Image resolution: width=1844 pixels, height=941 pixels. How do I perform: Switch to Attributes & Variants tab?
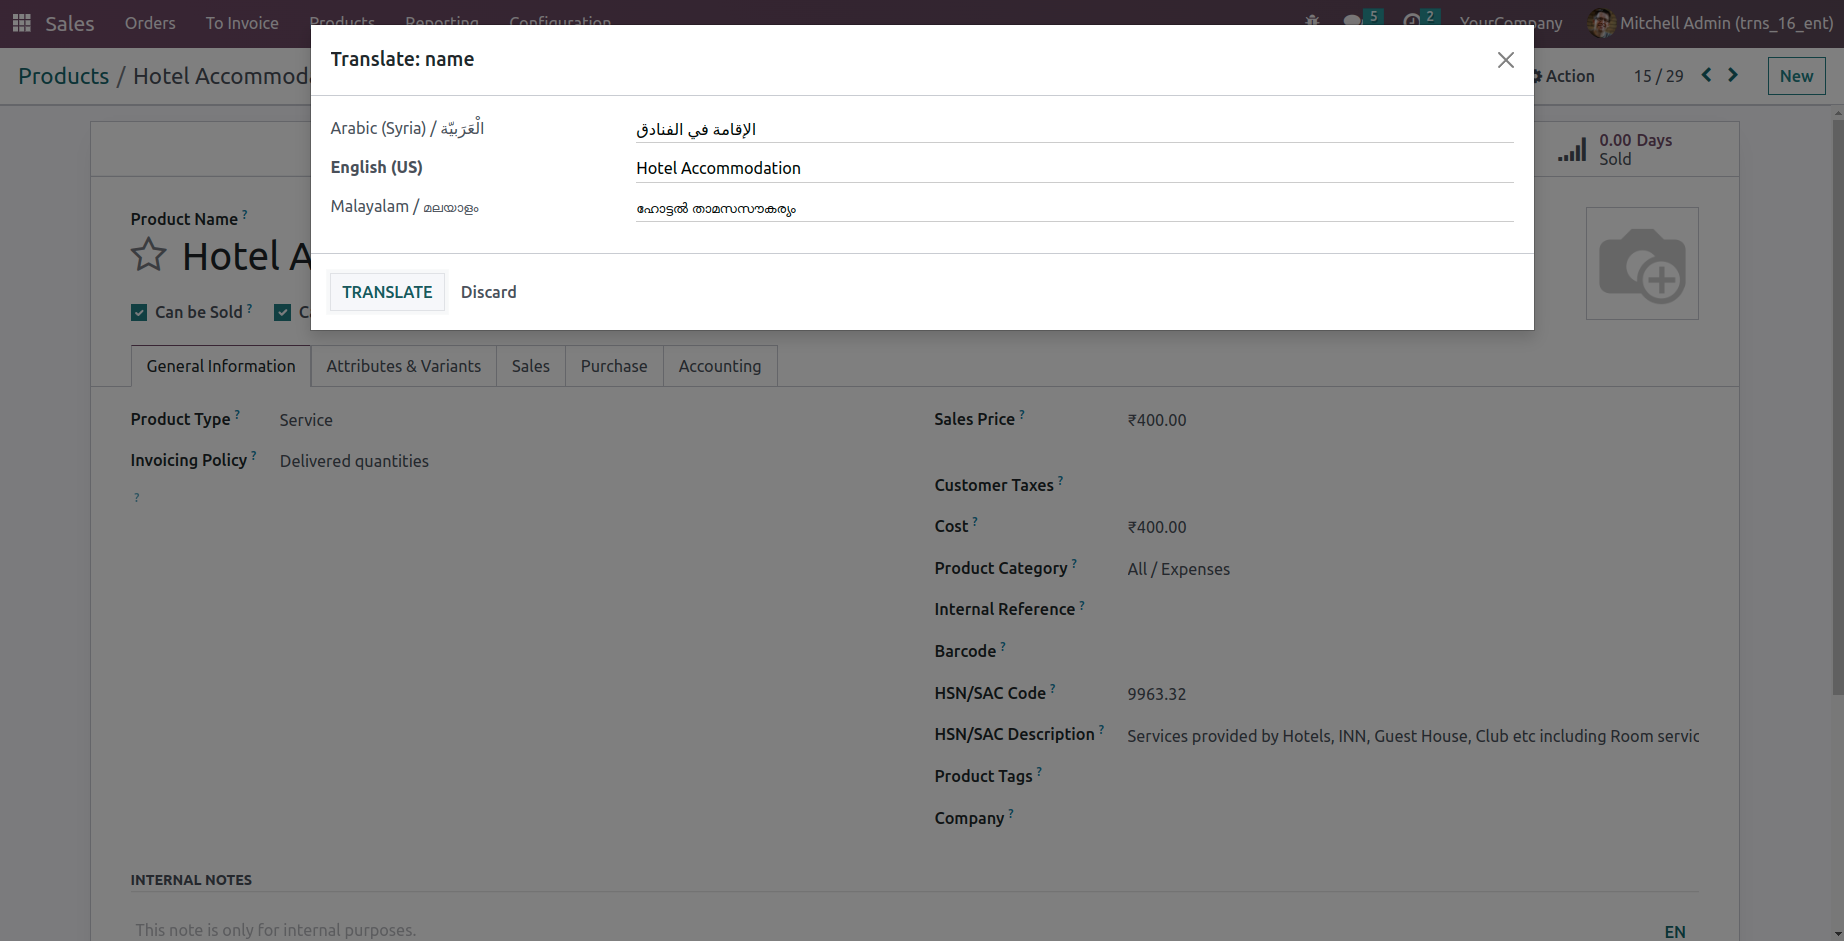tap(404, 366)
